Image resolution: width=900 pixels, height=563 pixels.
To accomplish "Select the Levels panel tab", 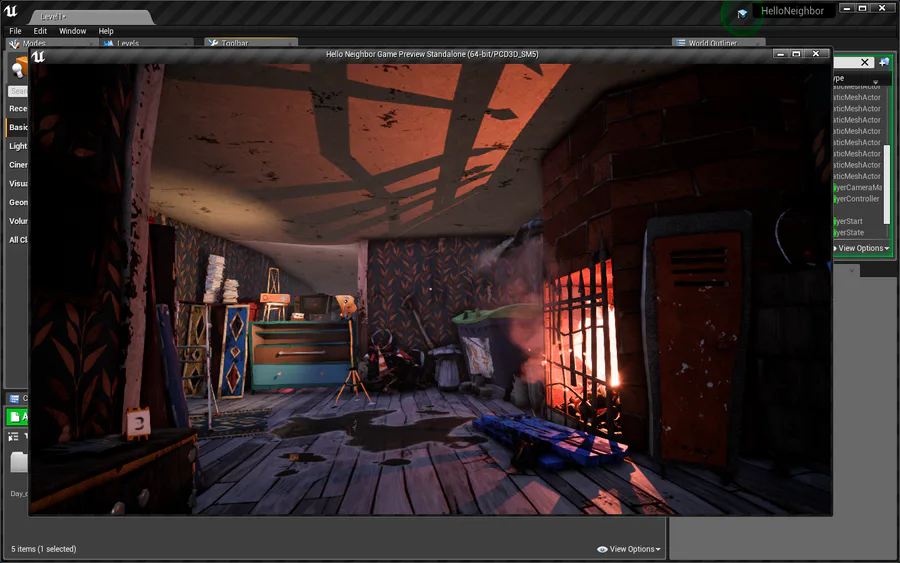I will pyautogui.click(x=147, y=43).
